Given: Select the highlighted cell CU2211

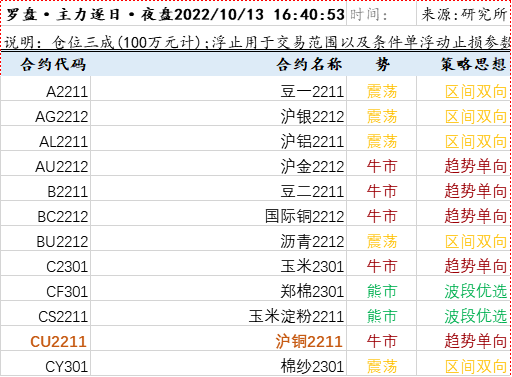Looking at the screenshot, I should (x=46, y=338).
